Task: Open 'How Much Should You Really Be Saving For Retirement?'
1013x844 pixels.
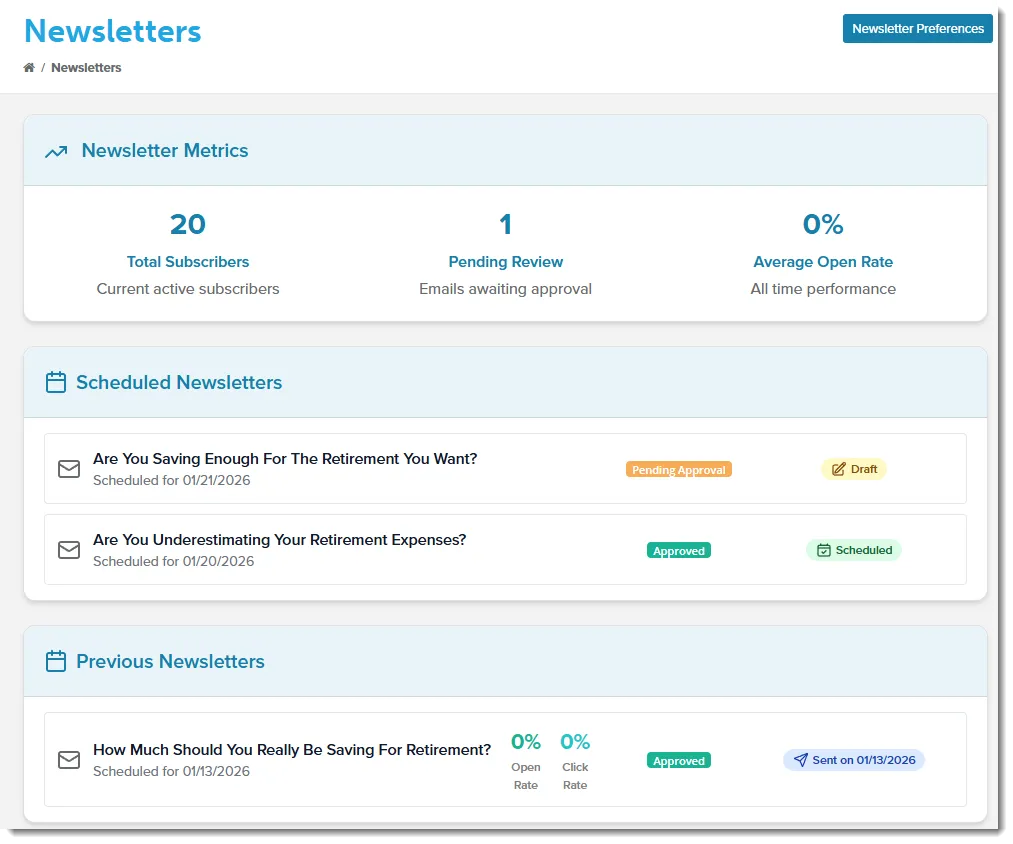Action: coord(292,750)
